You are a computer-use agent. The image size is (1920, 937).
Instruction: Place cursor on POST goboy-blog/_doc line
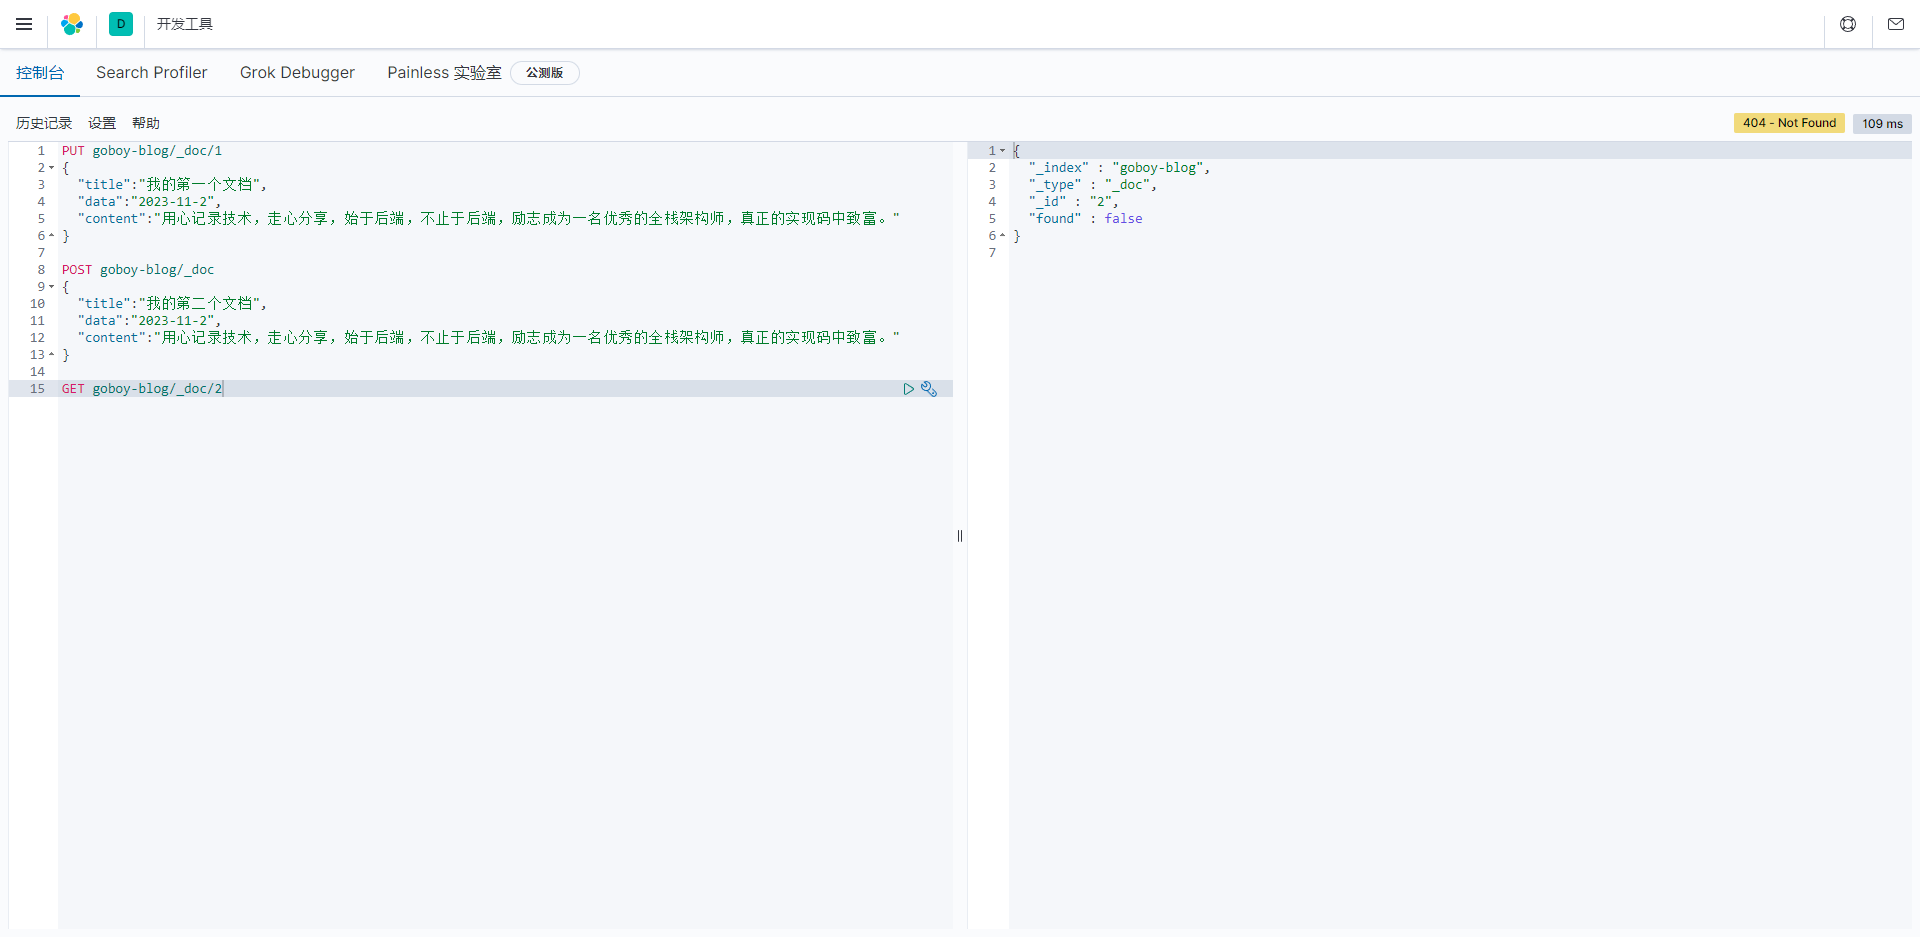(x=138, y=270)
